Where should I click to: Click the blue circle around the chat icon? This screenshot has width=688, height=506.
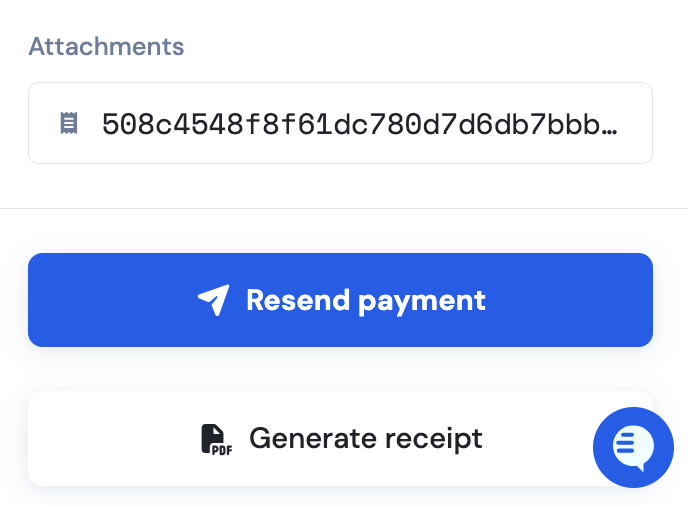(x=633, y=447)
